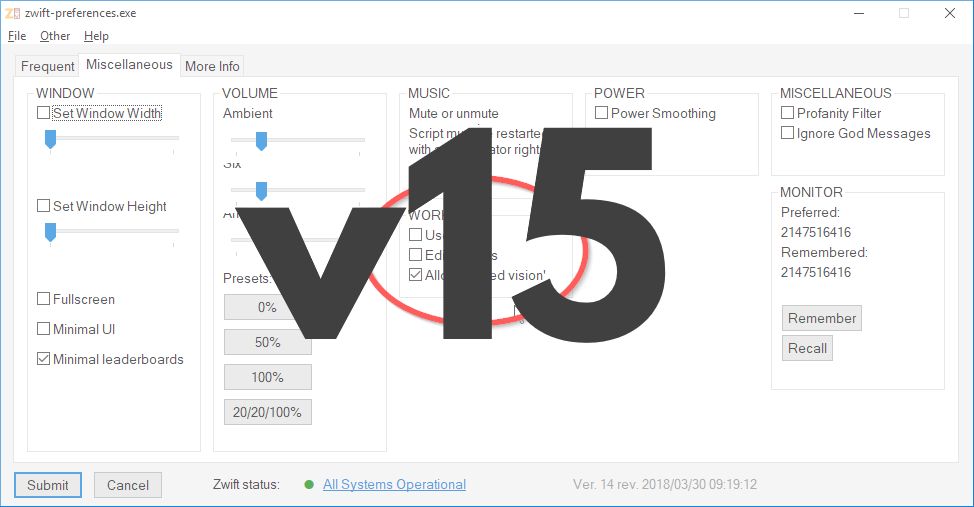Switch to the More Info tab
This screenshot has height=507, width=974.
point(212,66)
